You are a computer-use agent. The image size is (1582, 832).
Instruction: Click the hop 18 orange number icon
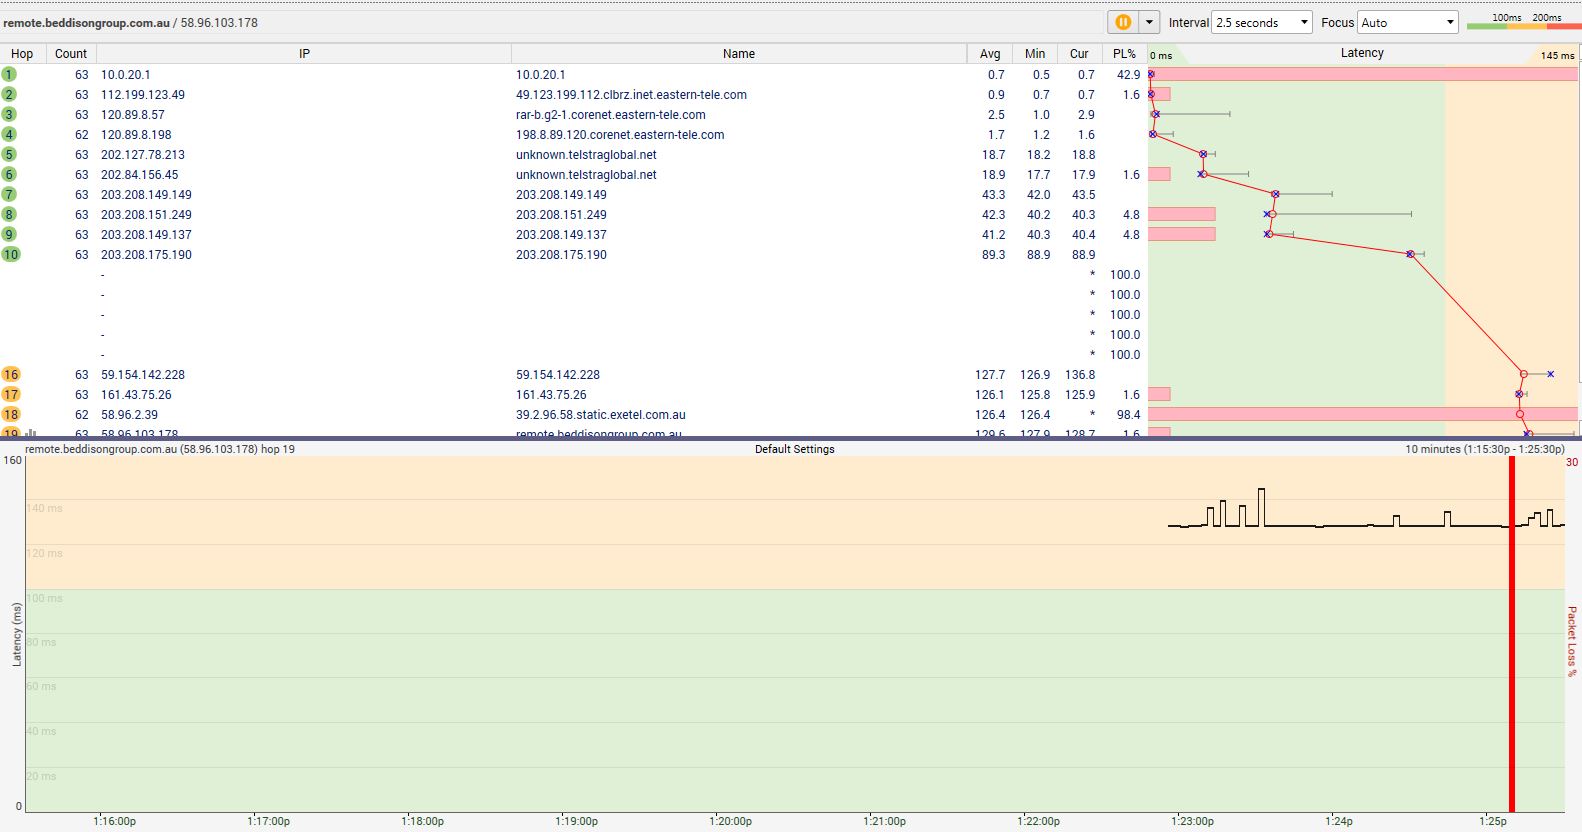click(x=10, y=414)
